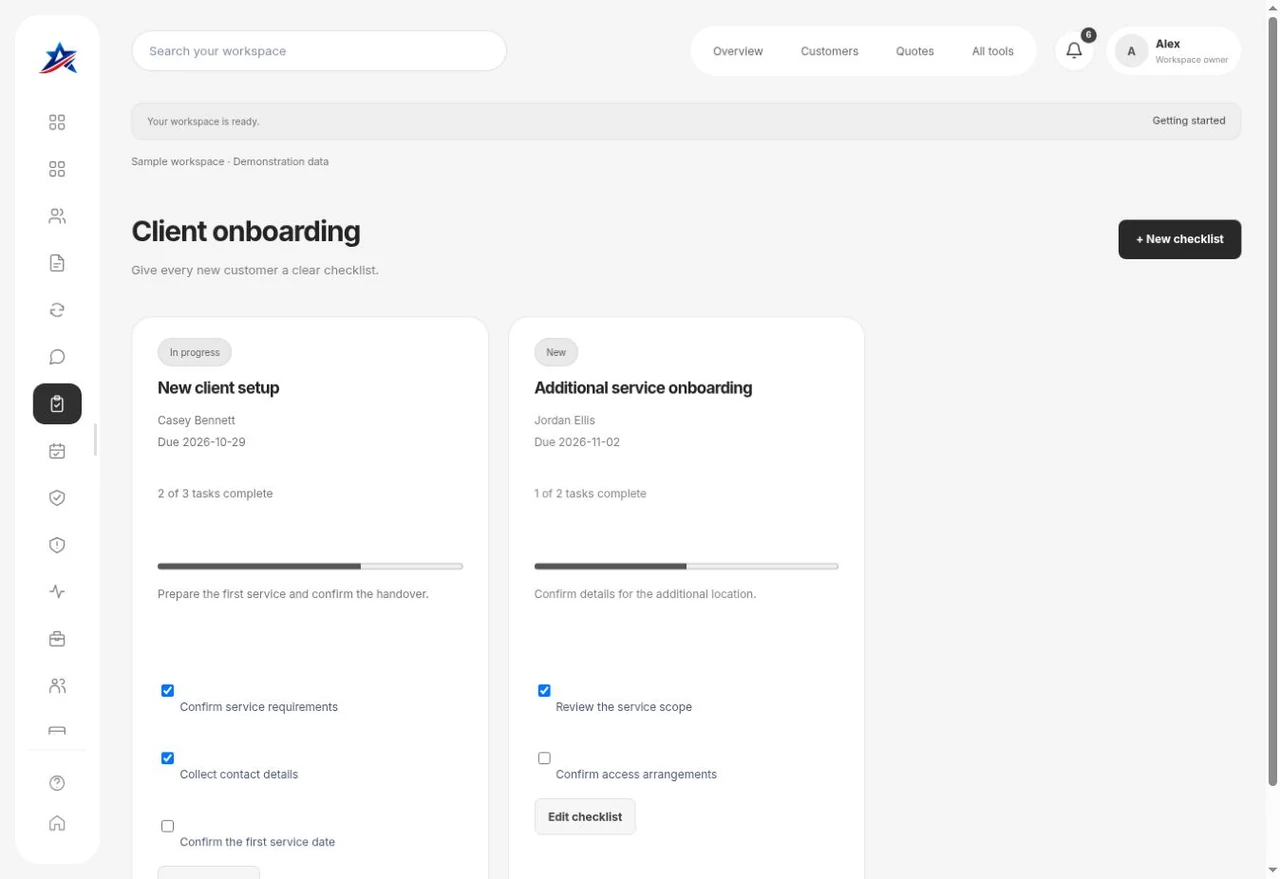Check 'Confirm access arrangements' checkbox
This screenshot has height=879, width=1280.
(x=544, y=758)
